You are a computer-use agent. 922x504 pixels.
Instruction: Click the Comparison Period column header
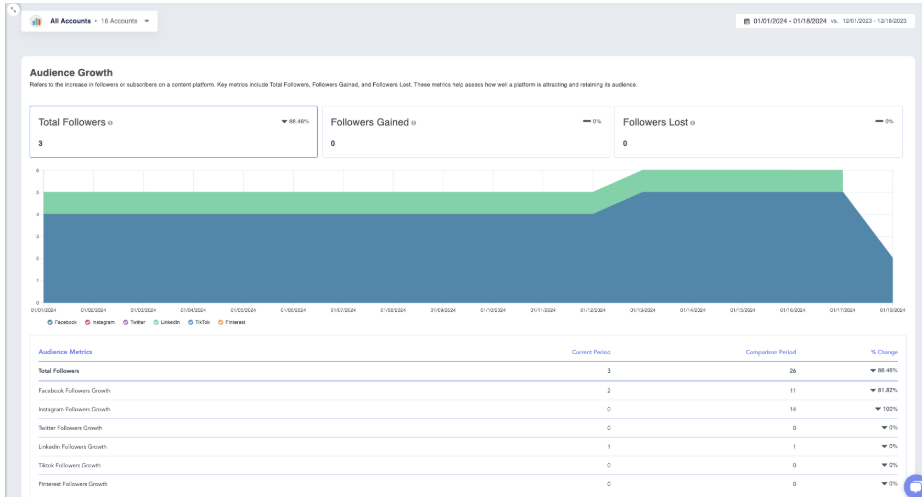click(771, 352)
